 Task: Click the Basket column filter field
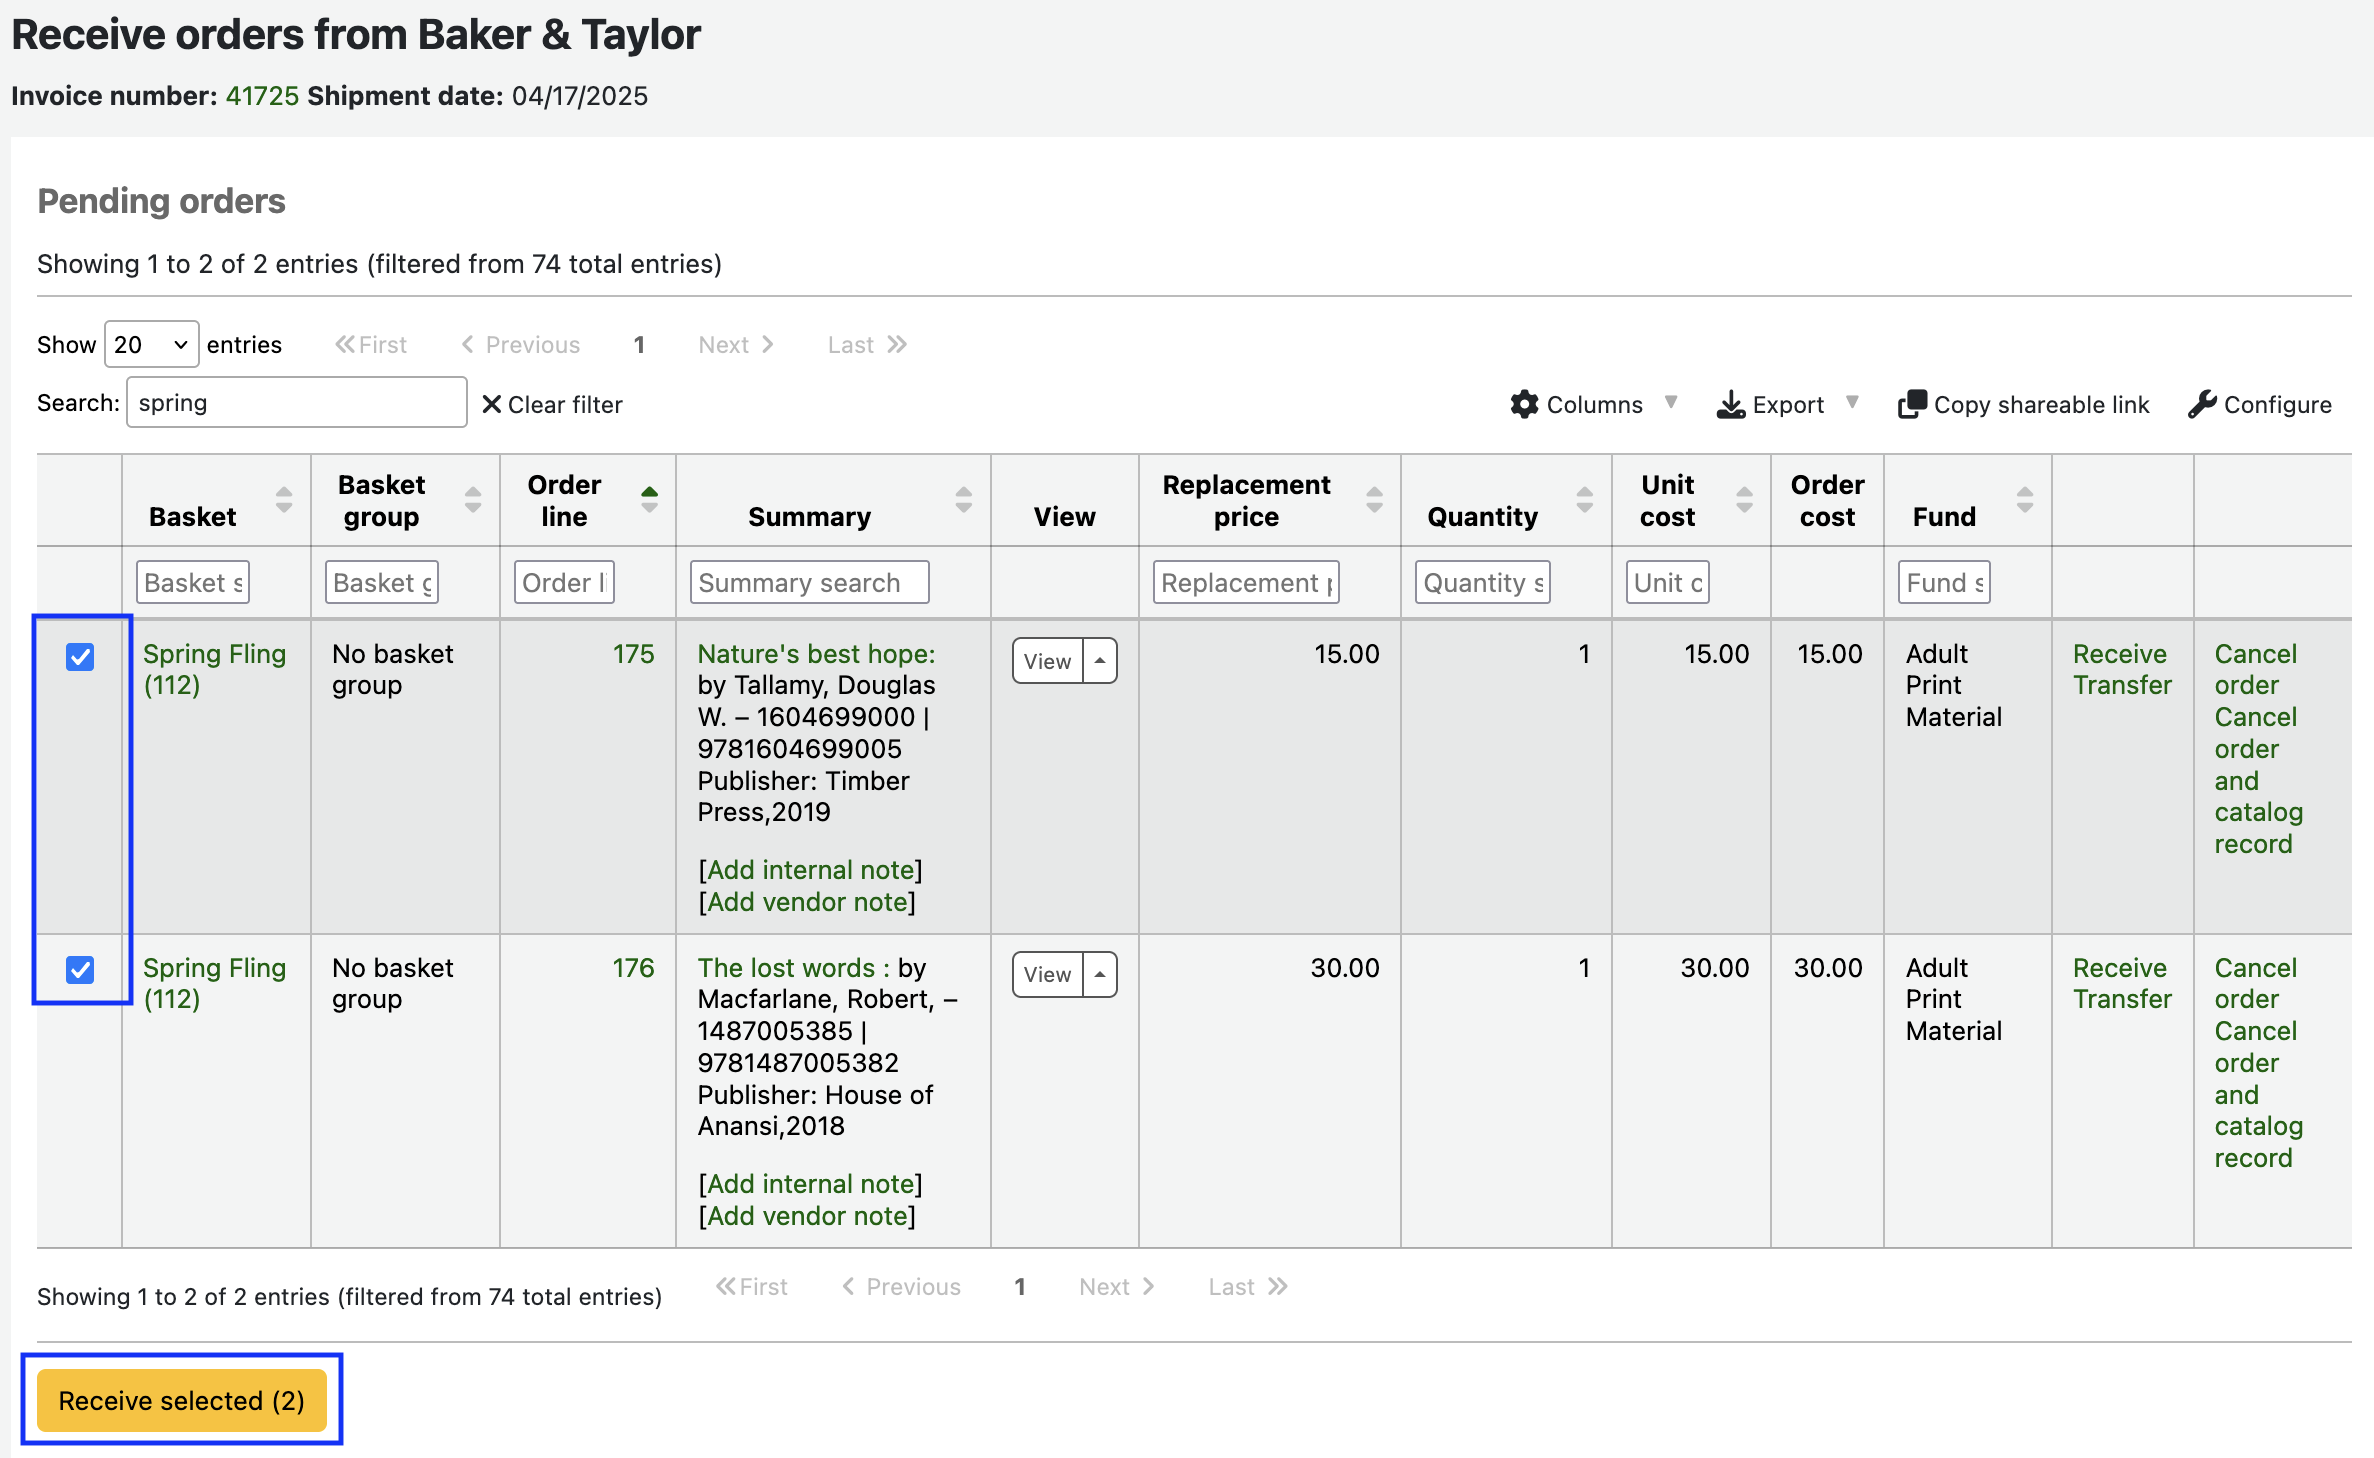tap(193, 582)
